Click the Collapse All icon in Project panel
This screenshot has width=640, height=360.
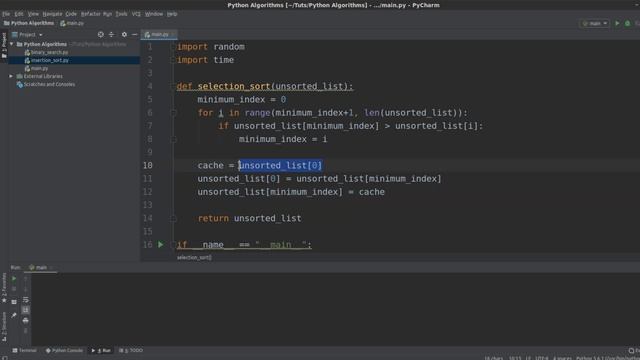[x=112, y=35]
